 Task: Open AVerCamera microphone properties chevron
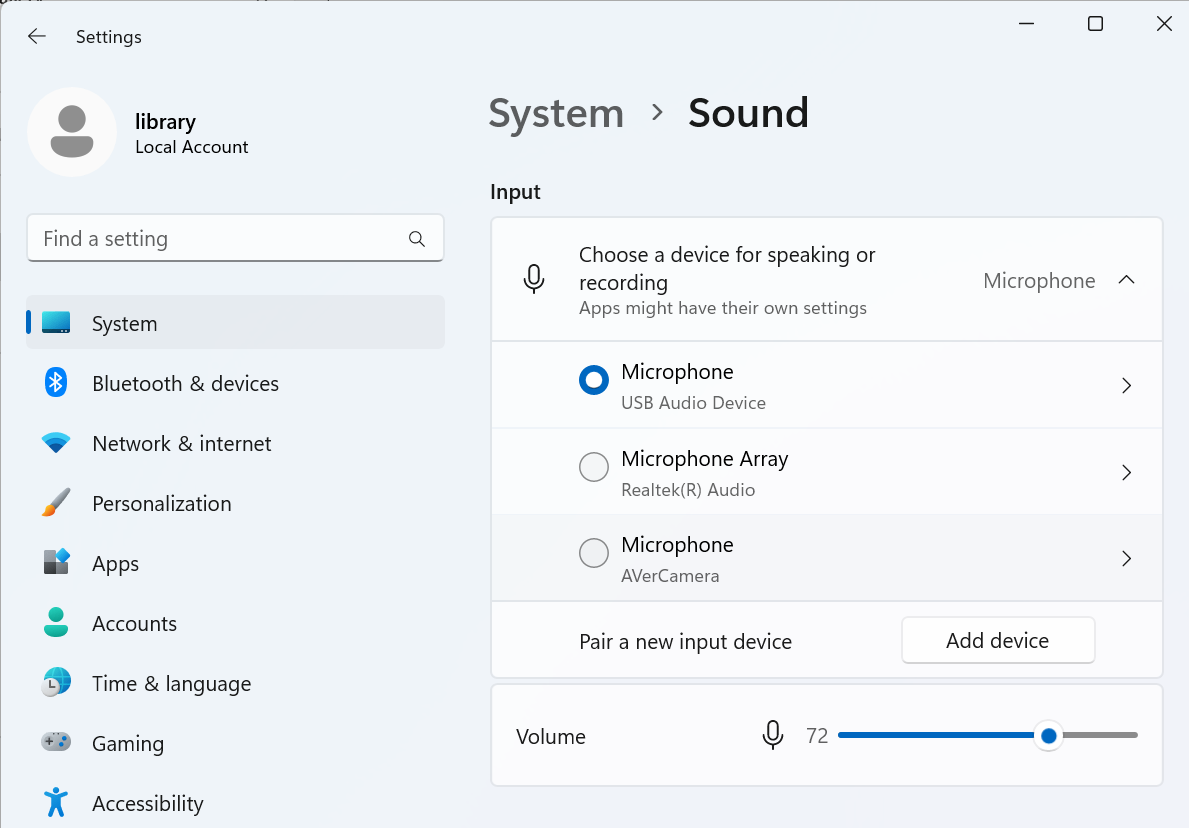click(1126, 559)
